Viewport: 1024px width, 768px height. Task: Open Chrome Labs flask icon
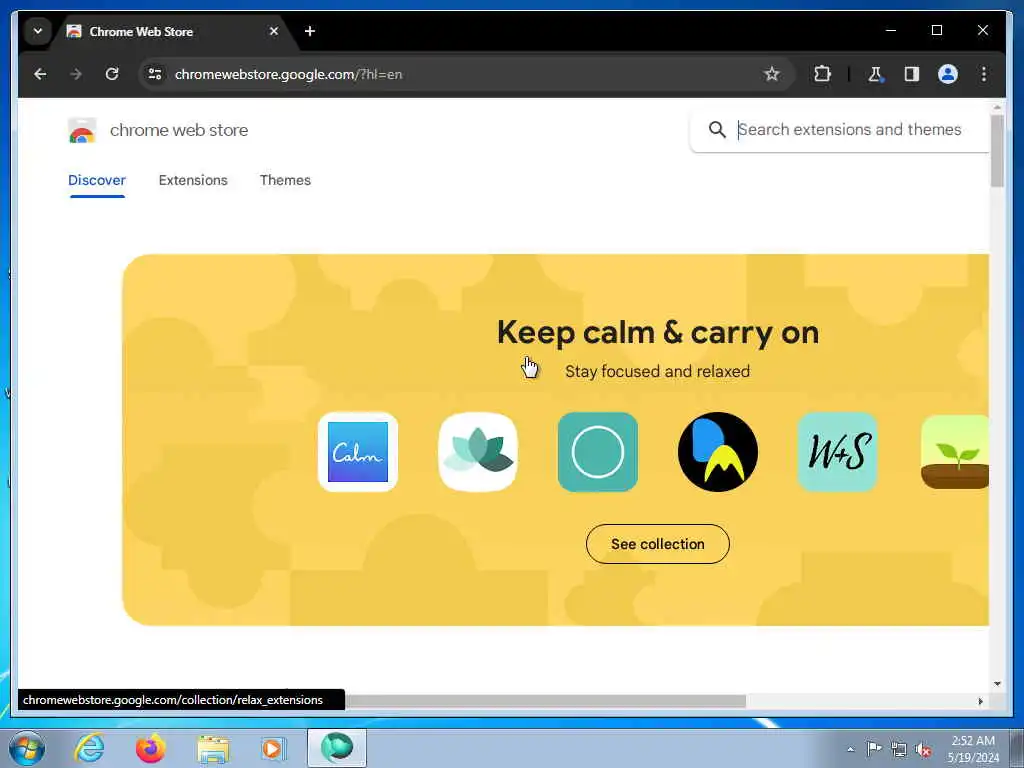(875, 74)
